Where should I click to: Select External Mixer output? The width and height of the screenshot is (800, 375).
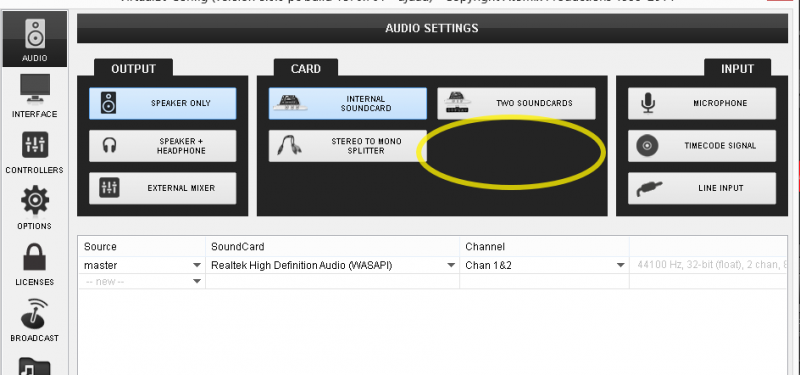click(x=163, y=188)
